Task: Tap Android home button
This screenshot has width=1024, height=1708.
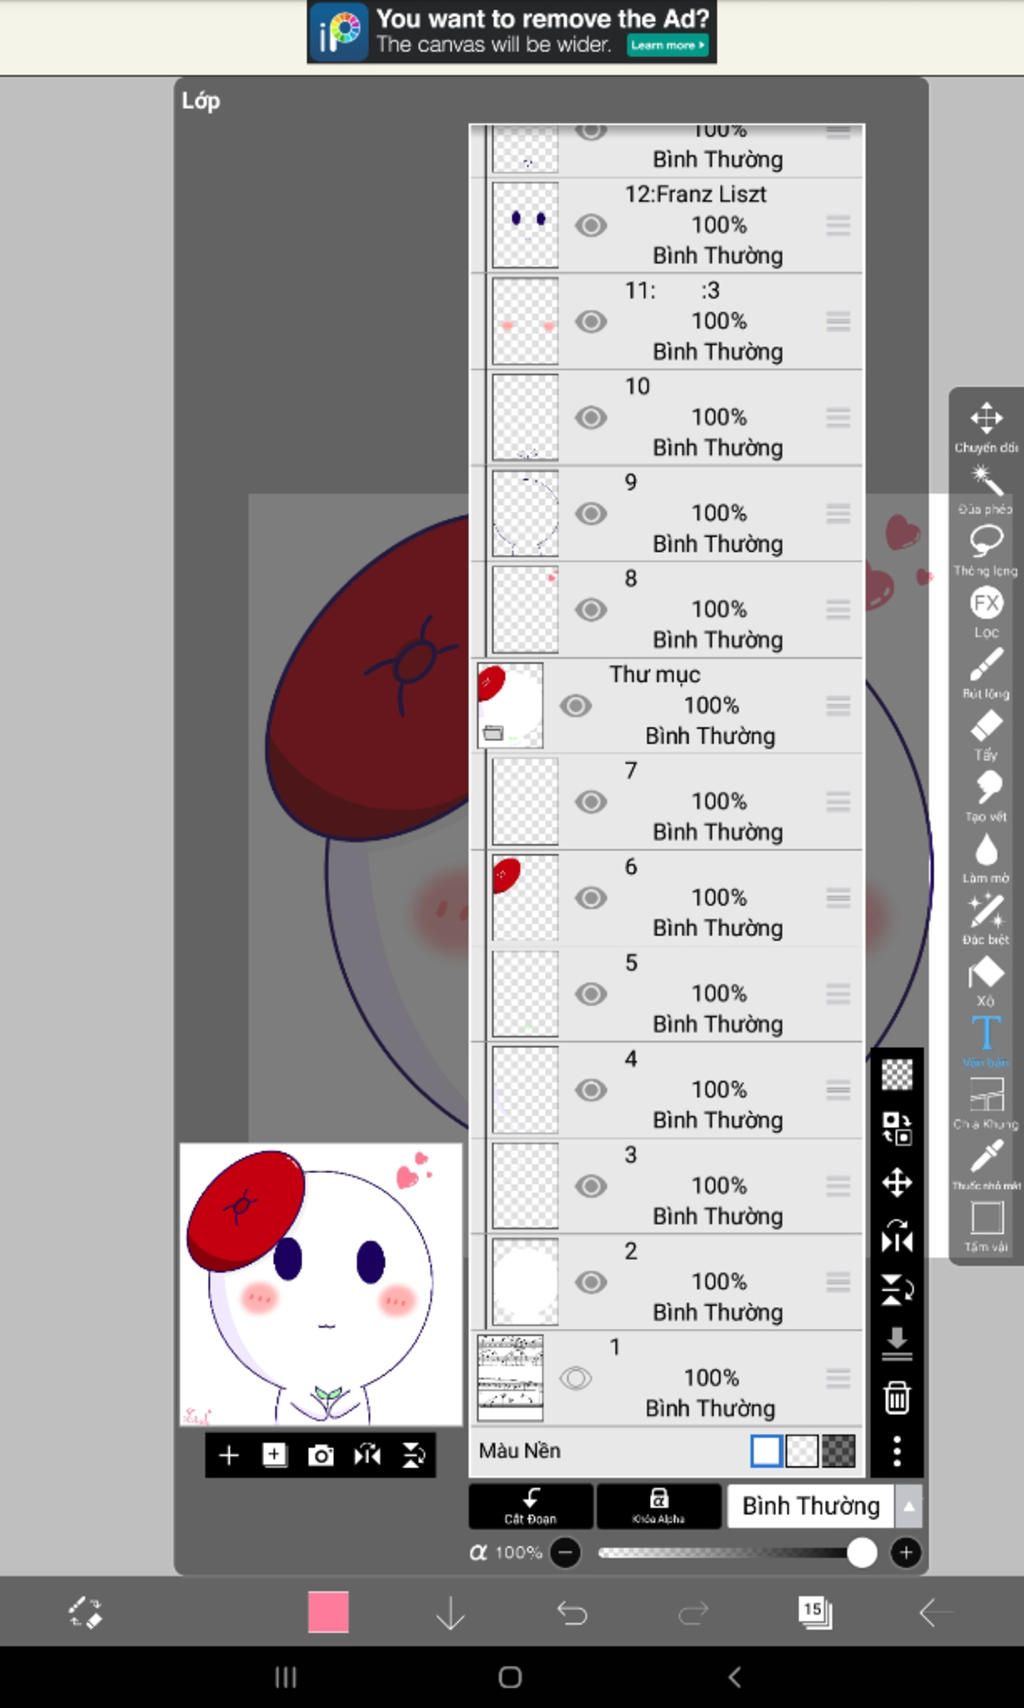Action: coord(510,1677)
